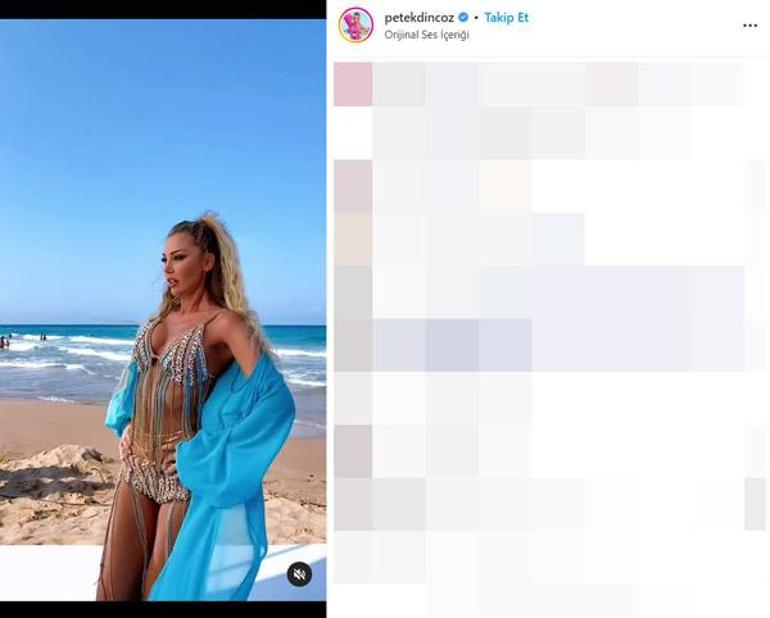Viewport: 770px width, 618px height.
Task: Open the petekdincoz profile picture avatar
Action: (356, 25)
